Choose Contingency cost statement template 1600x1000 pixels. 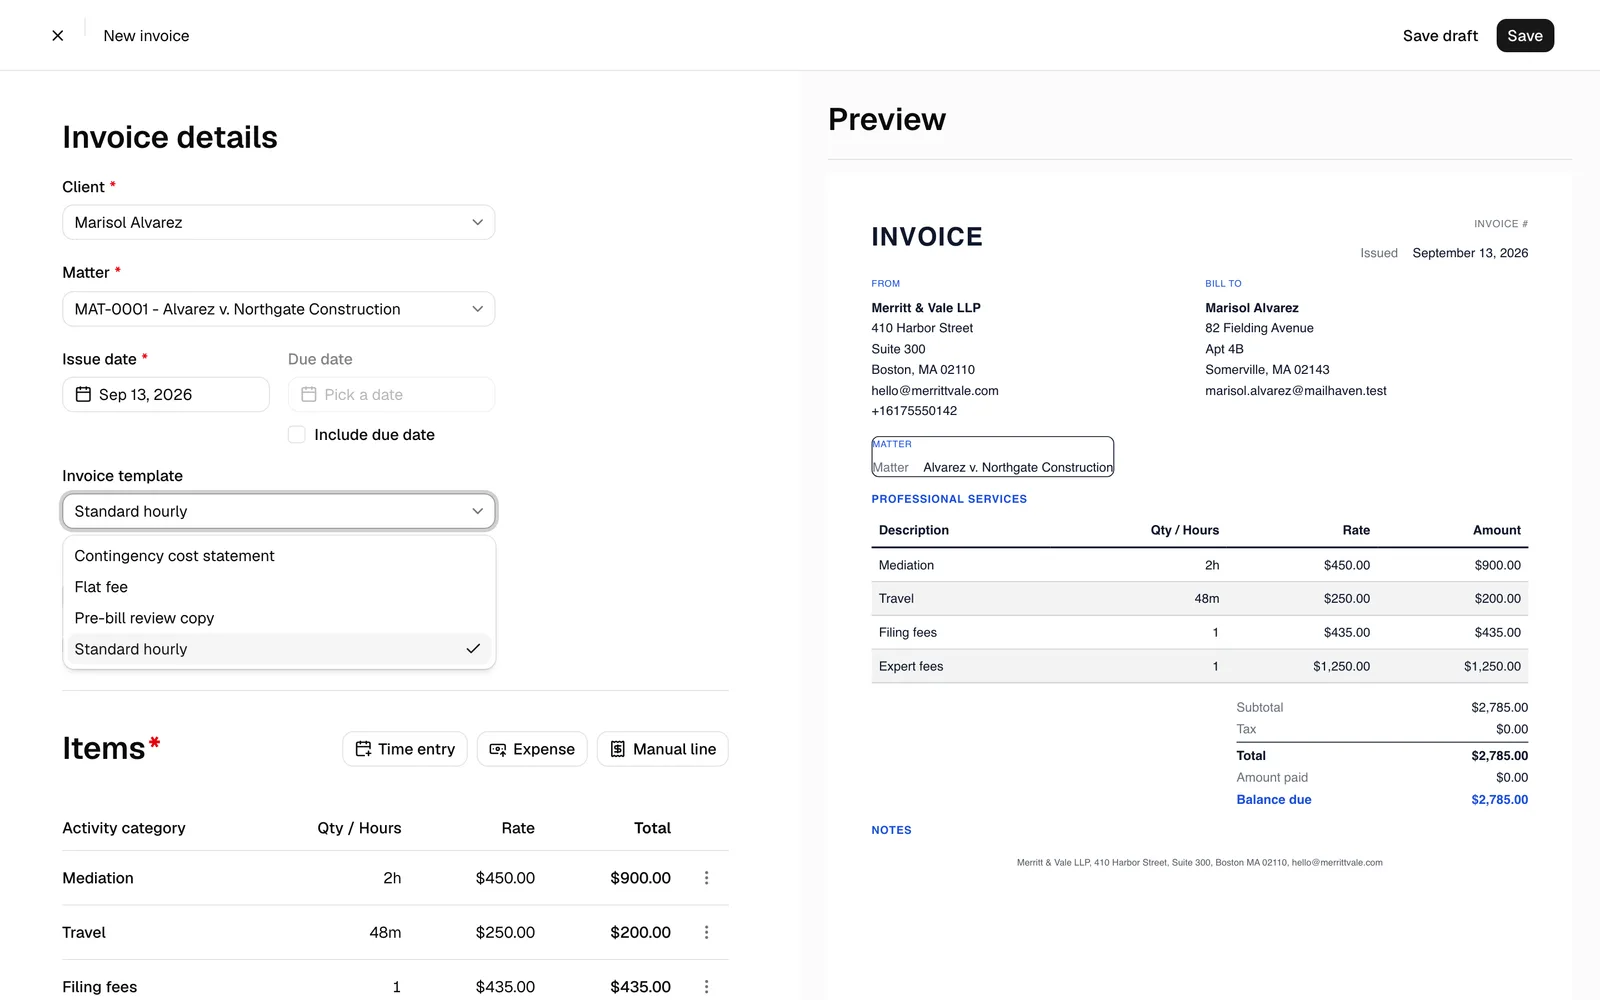279,556
